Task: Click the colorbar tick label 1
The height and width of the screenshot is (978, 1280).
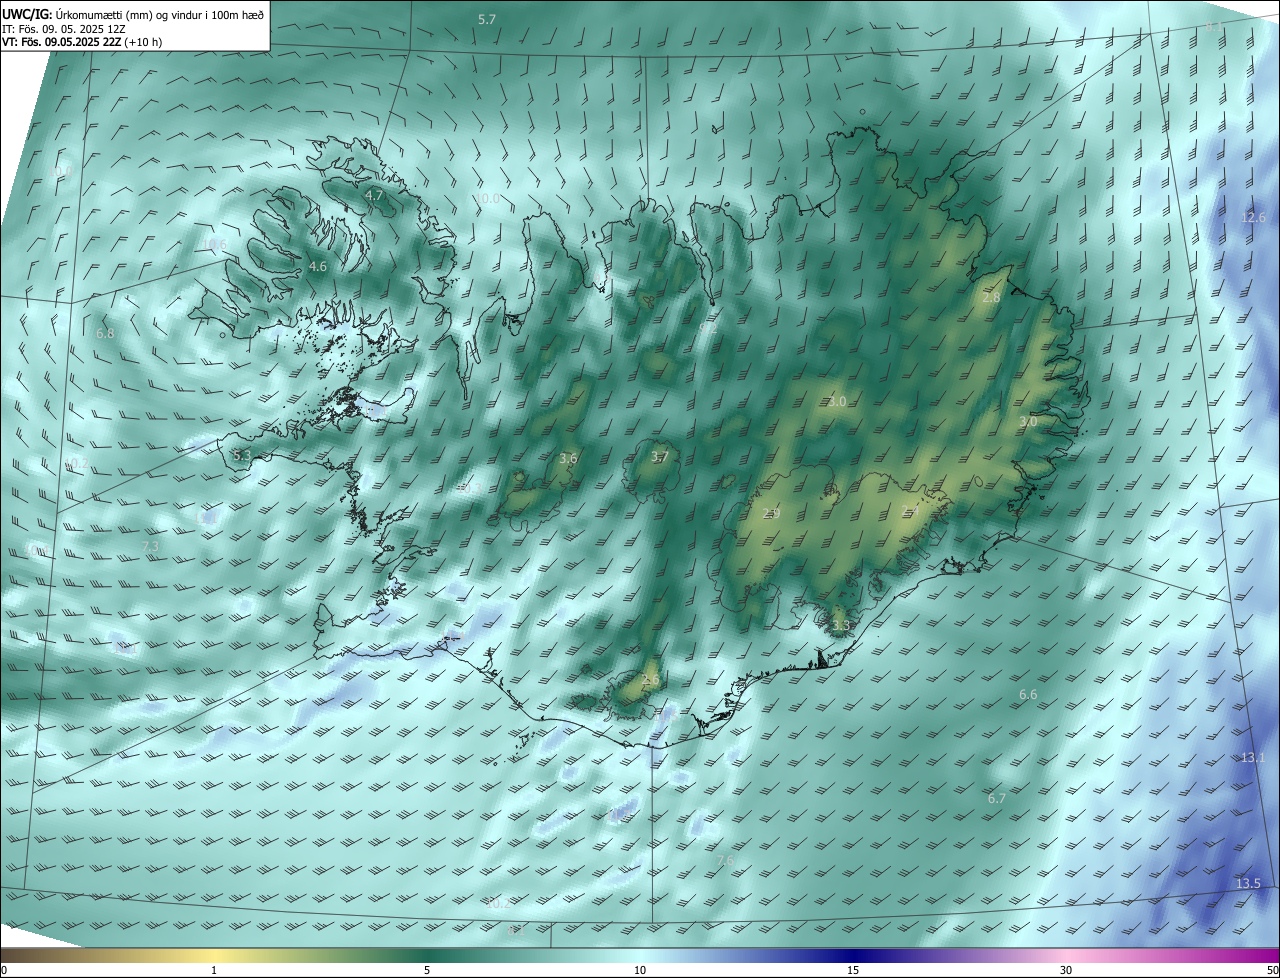Action: coord(214,970)
